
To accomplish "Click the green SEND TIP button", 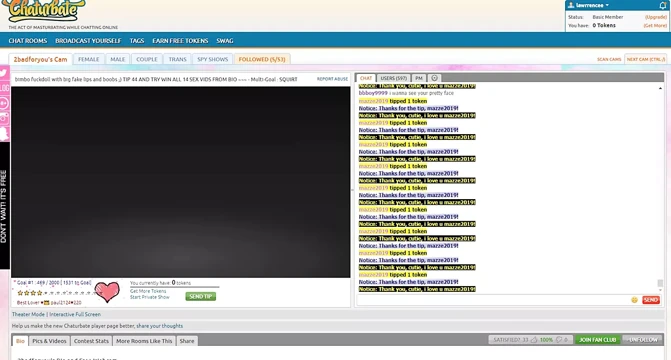I will (201, 296).
